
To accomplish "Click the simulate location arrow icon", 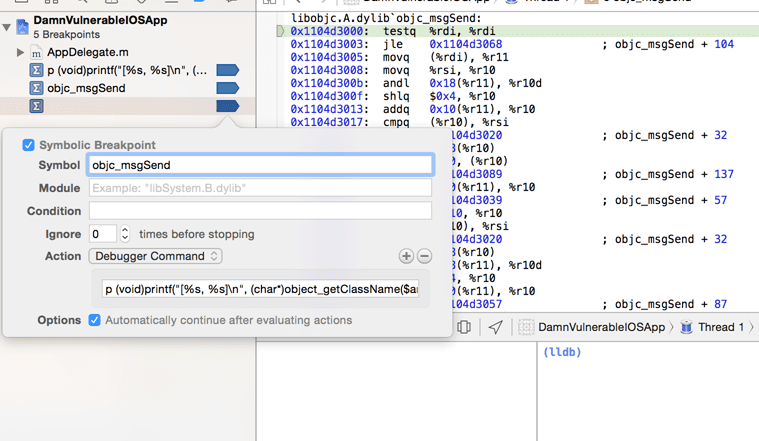I will pos(495,327).
